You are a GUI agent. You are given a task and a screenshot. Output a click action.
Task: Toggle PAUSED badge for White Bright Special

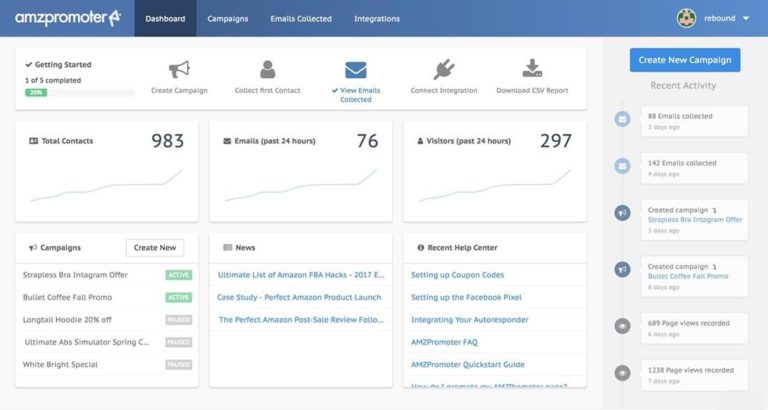pyautogui.click(x=179, y=364)
